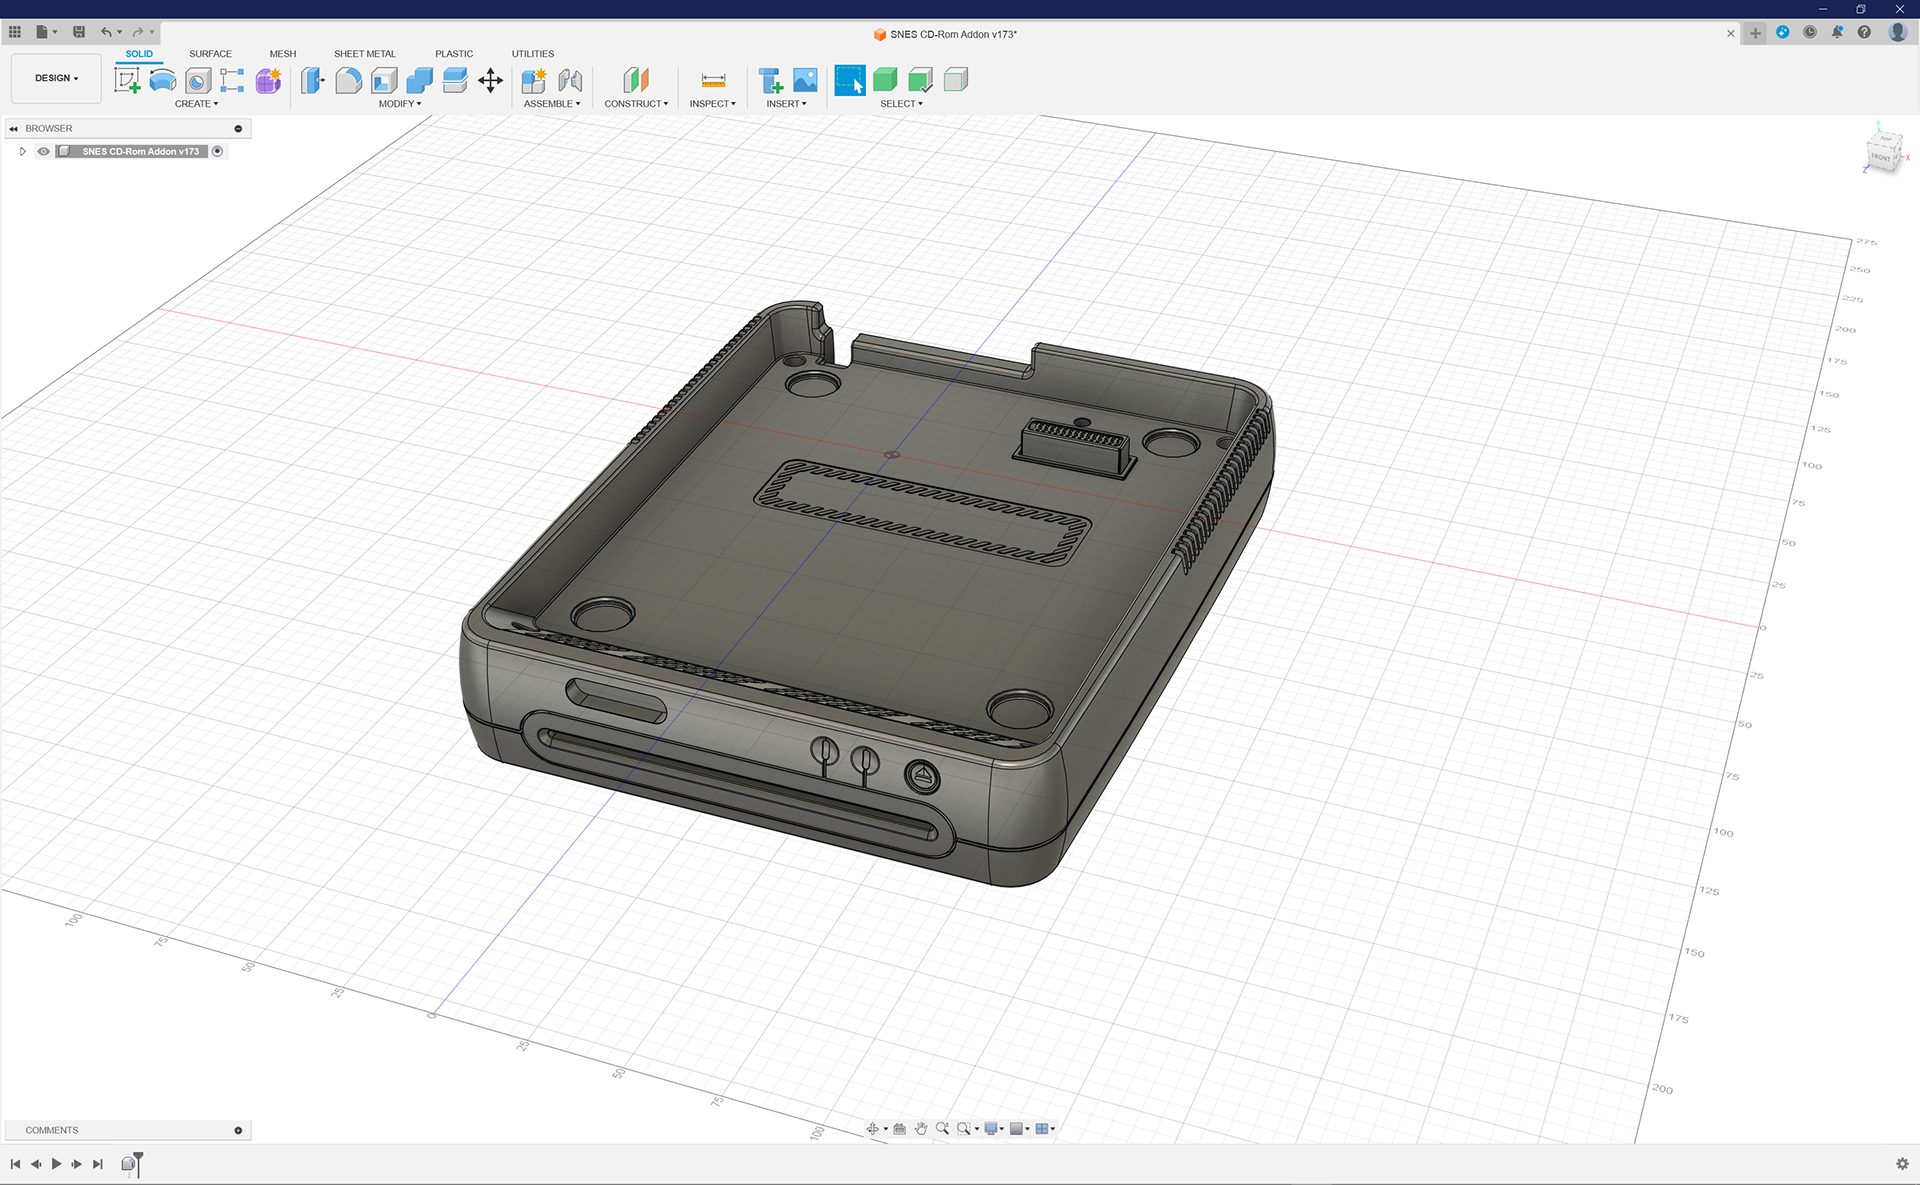Open the CONSTRUCT dropdown
1920x1185 pixels.
[x=636, y=104]
